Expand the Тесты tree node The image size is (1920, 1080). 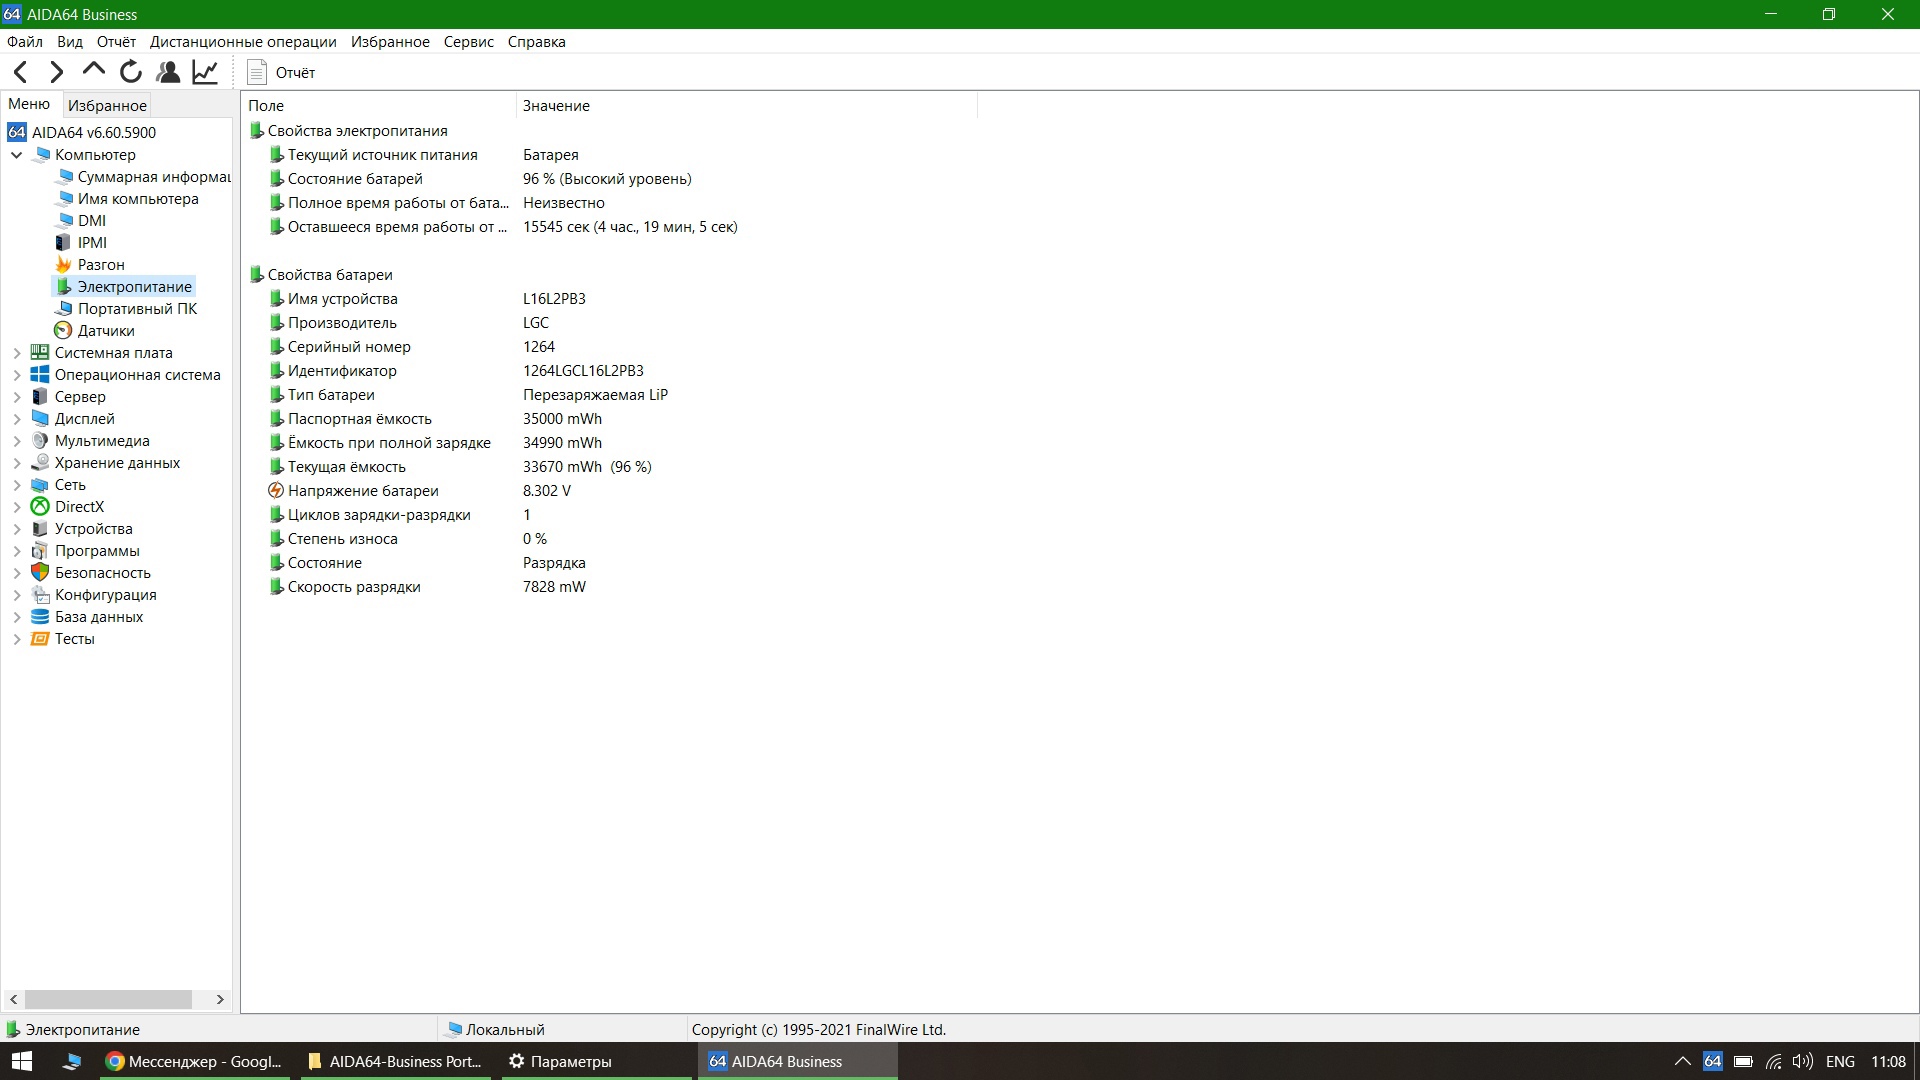click(17, 639)
